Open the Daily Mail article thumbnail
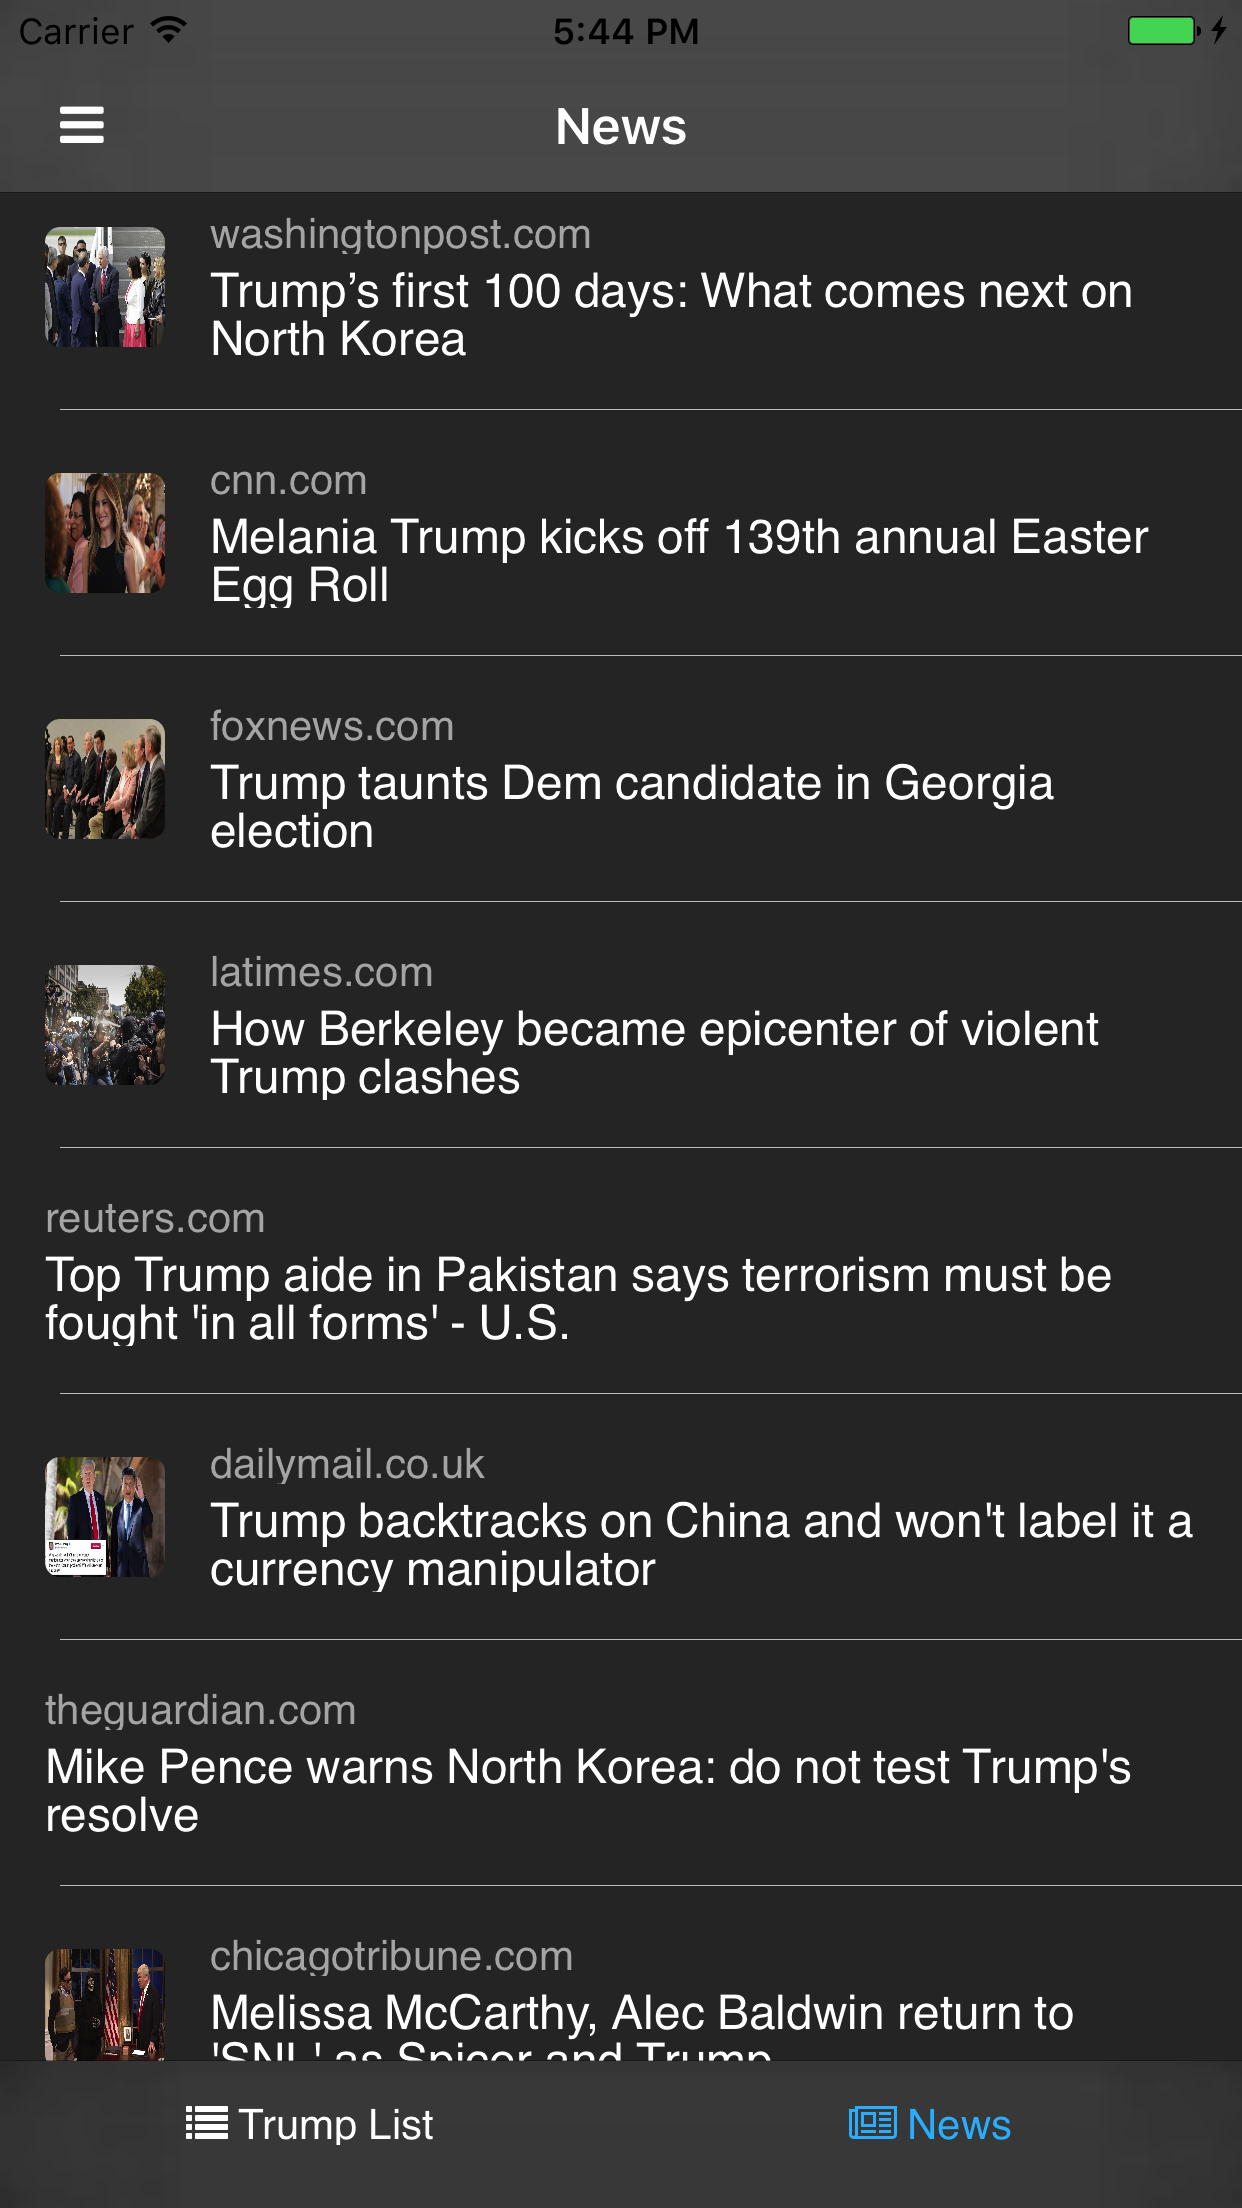Image resolution: width=1242 pixels, height=2208 pixels. (x=105, y=1517)
